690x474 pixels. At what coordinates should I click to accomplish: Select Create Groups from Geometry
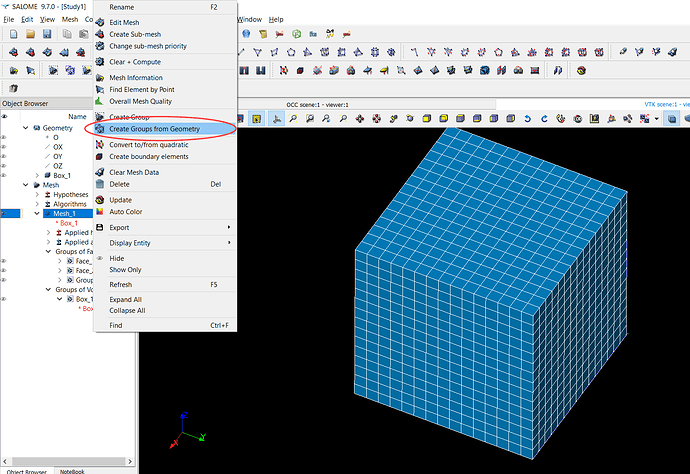coord(154,129)
